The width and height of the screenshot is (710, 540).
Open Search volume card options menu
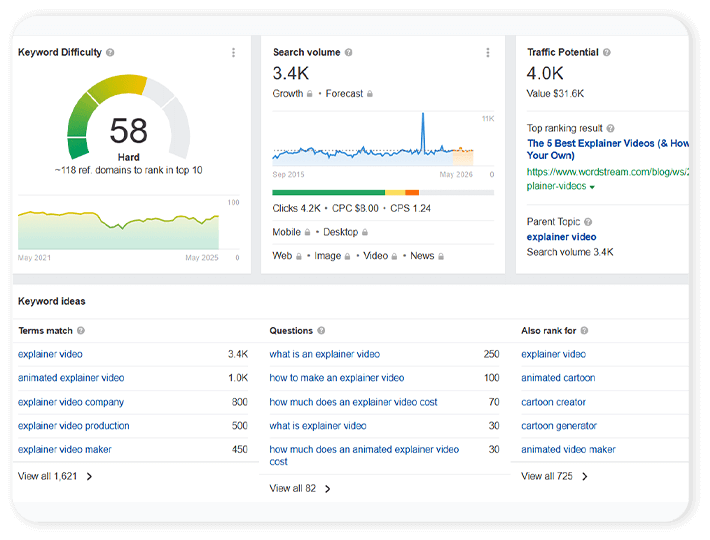pos(488,53)
